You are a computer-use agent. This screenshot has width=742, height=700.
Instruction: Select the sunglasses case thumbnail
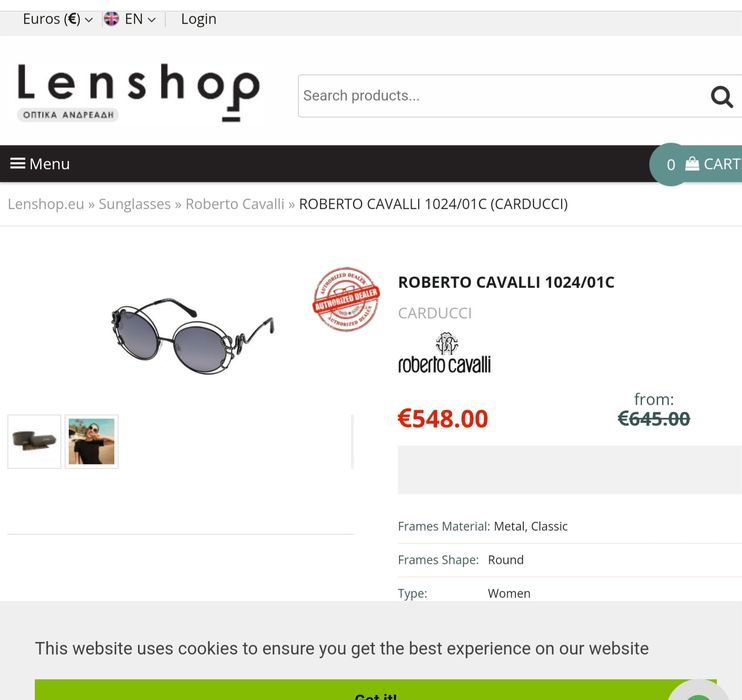(x=34, y=442)
